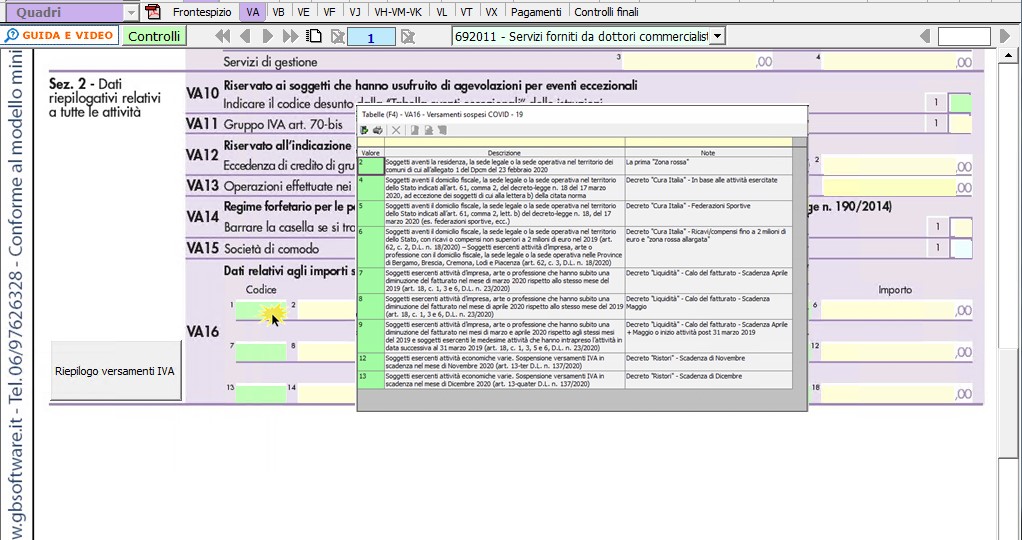Click the module number field showing 1
This screenshot has width=1022, height=540.
[371, 37]
